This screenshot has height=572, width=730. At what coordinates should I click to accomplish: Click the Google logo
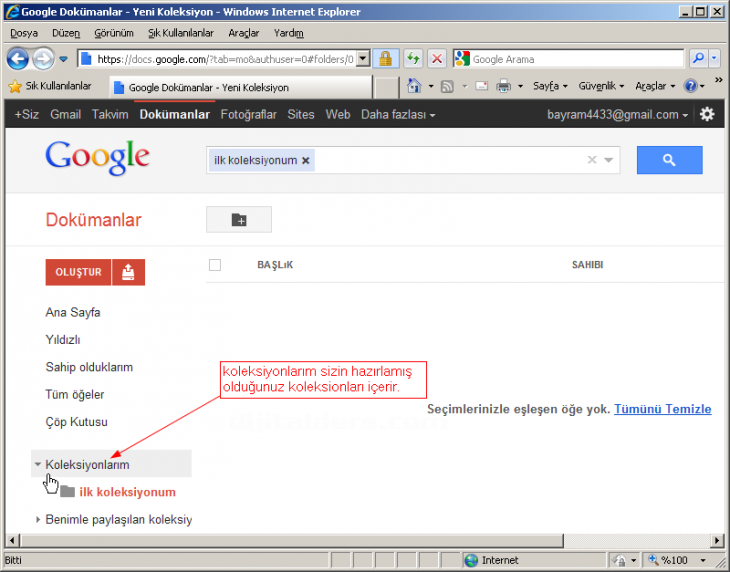coord(97,158)
